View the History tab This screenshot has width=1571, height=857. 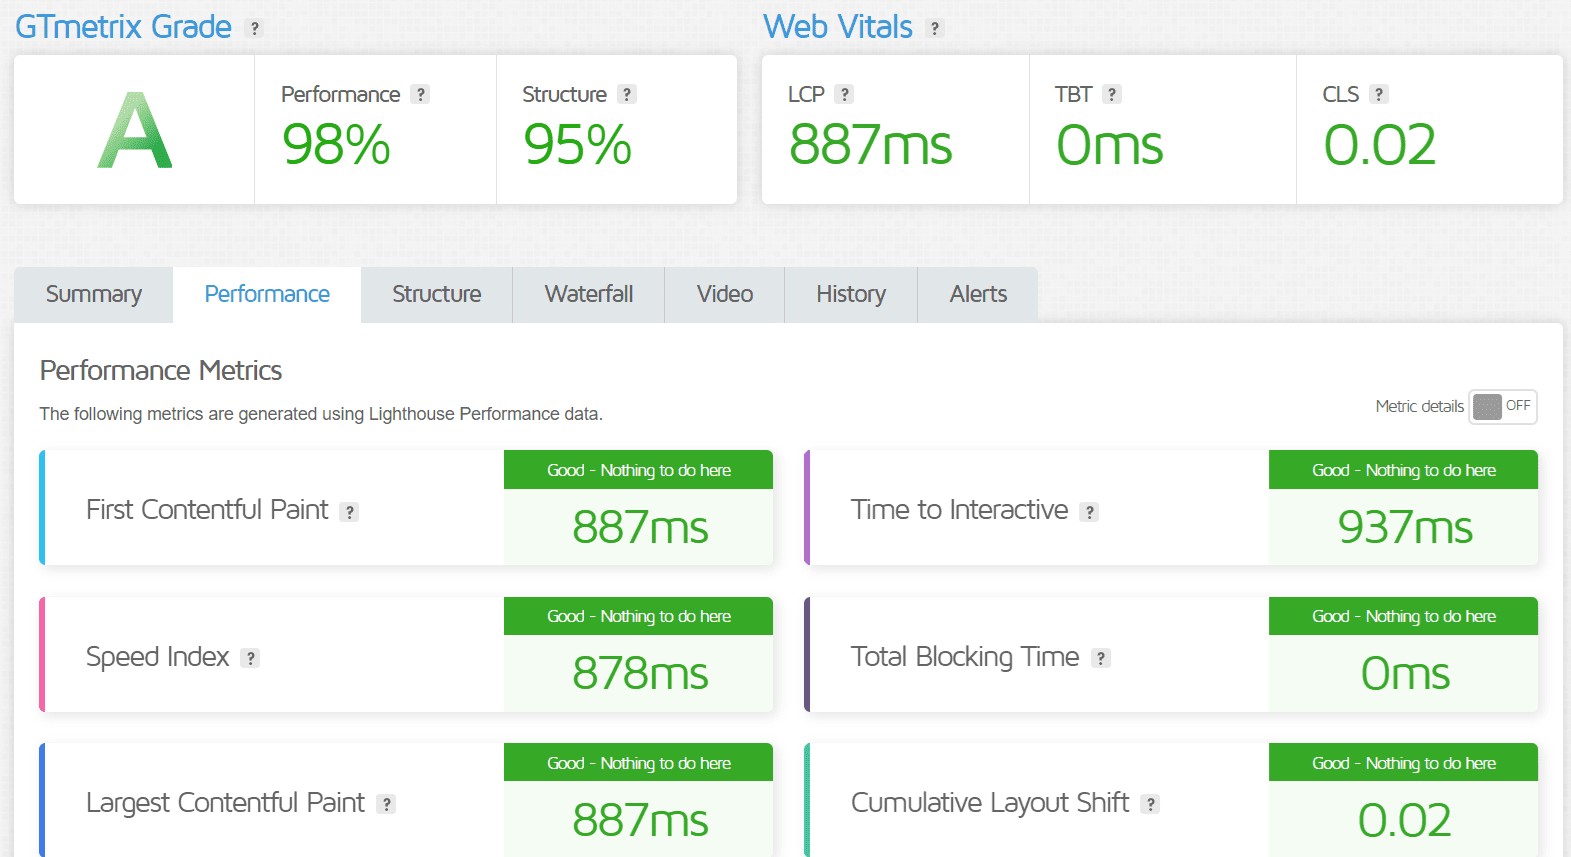tap(851, 294)
